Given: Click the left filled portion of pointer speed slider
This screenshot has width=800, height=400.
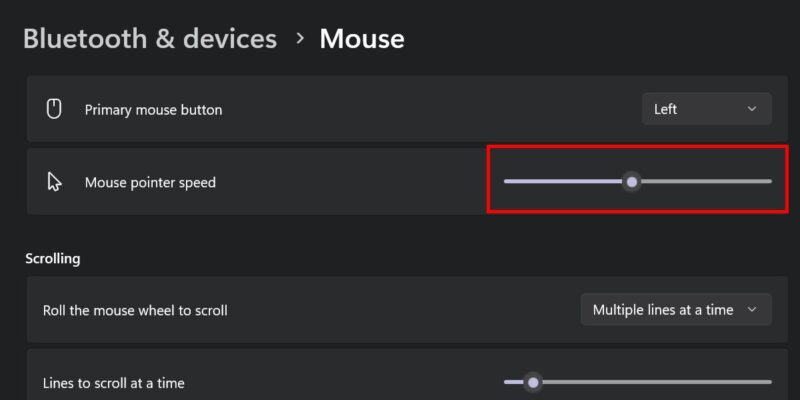Looking at the screenshot, I should pyautogui.click(x=564, y=181).
